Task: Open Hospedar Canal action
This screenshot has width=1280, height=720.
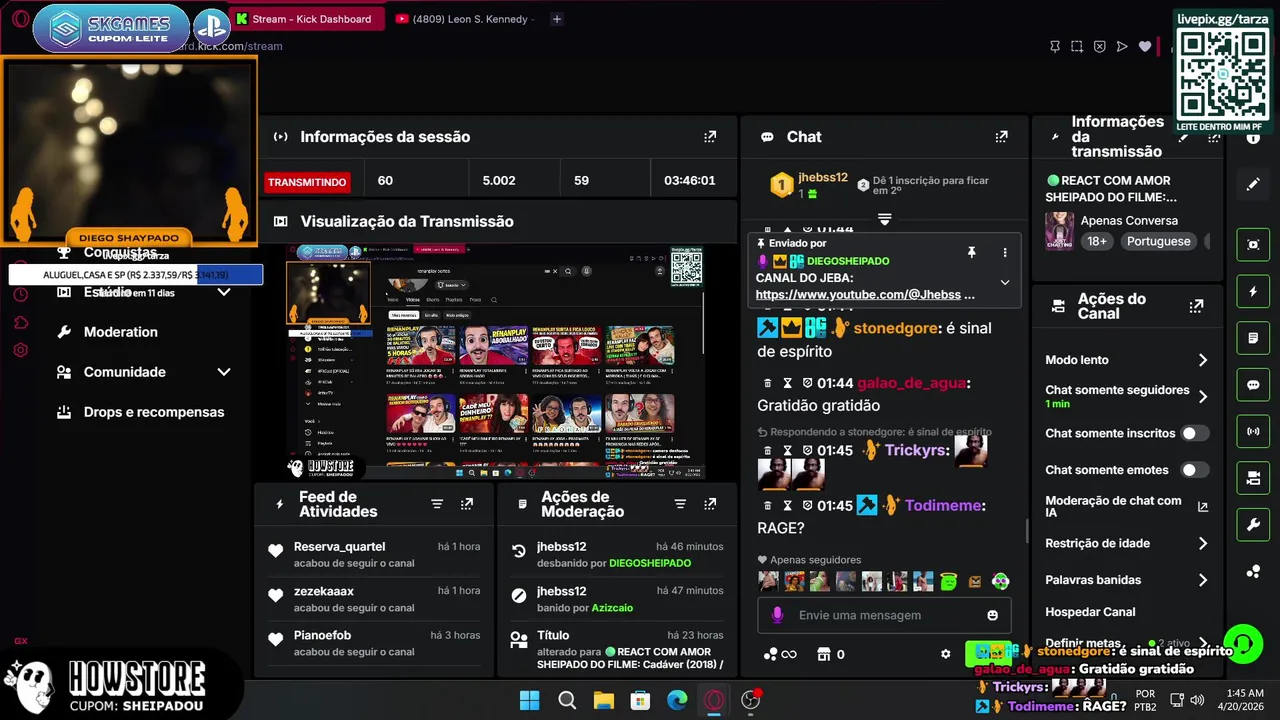Action: 1090,612
